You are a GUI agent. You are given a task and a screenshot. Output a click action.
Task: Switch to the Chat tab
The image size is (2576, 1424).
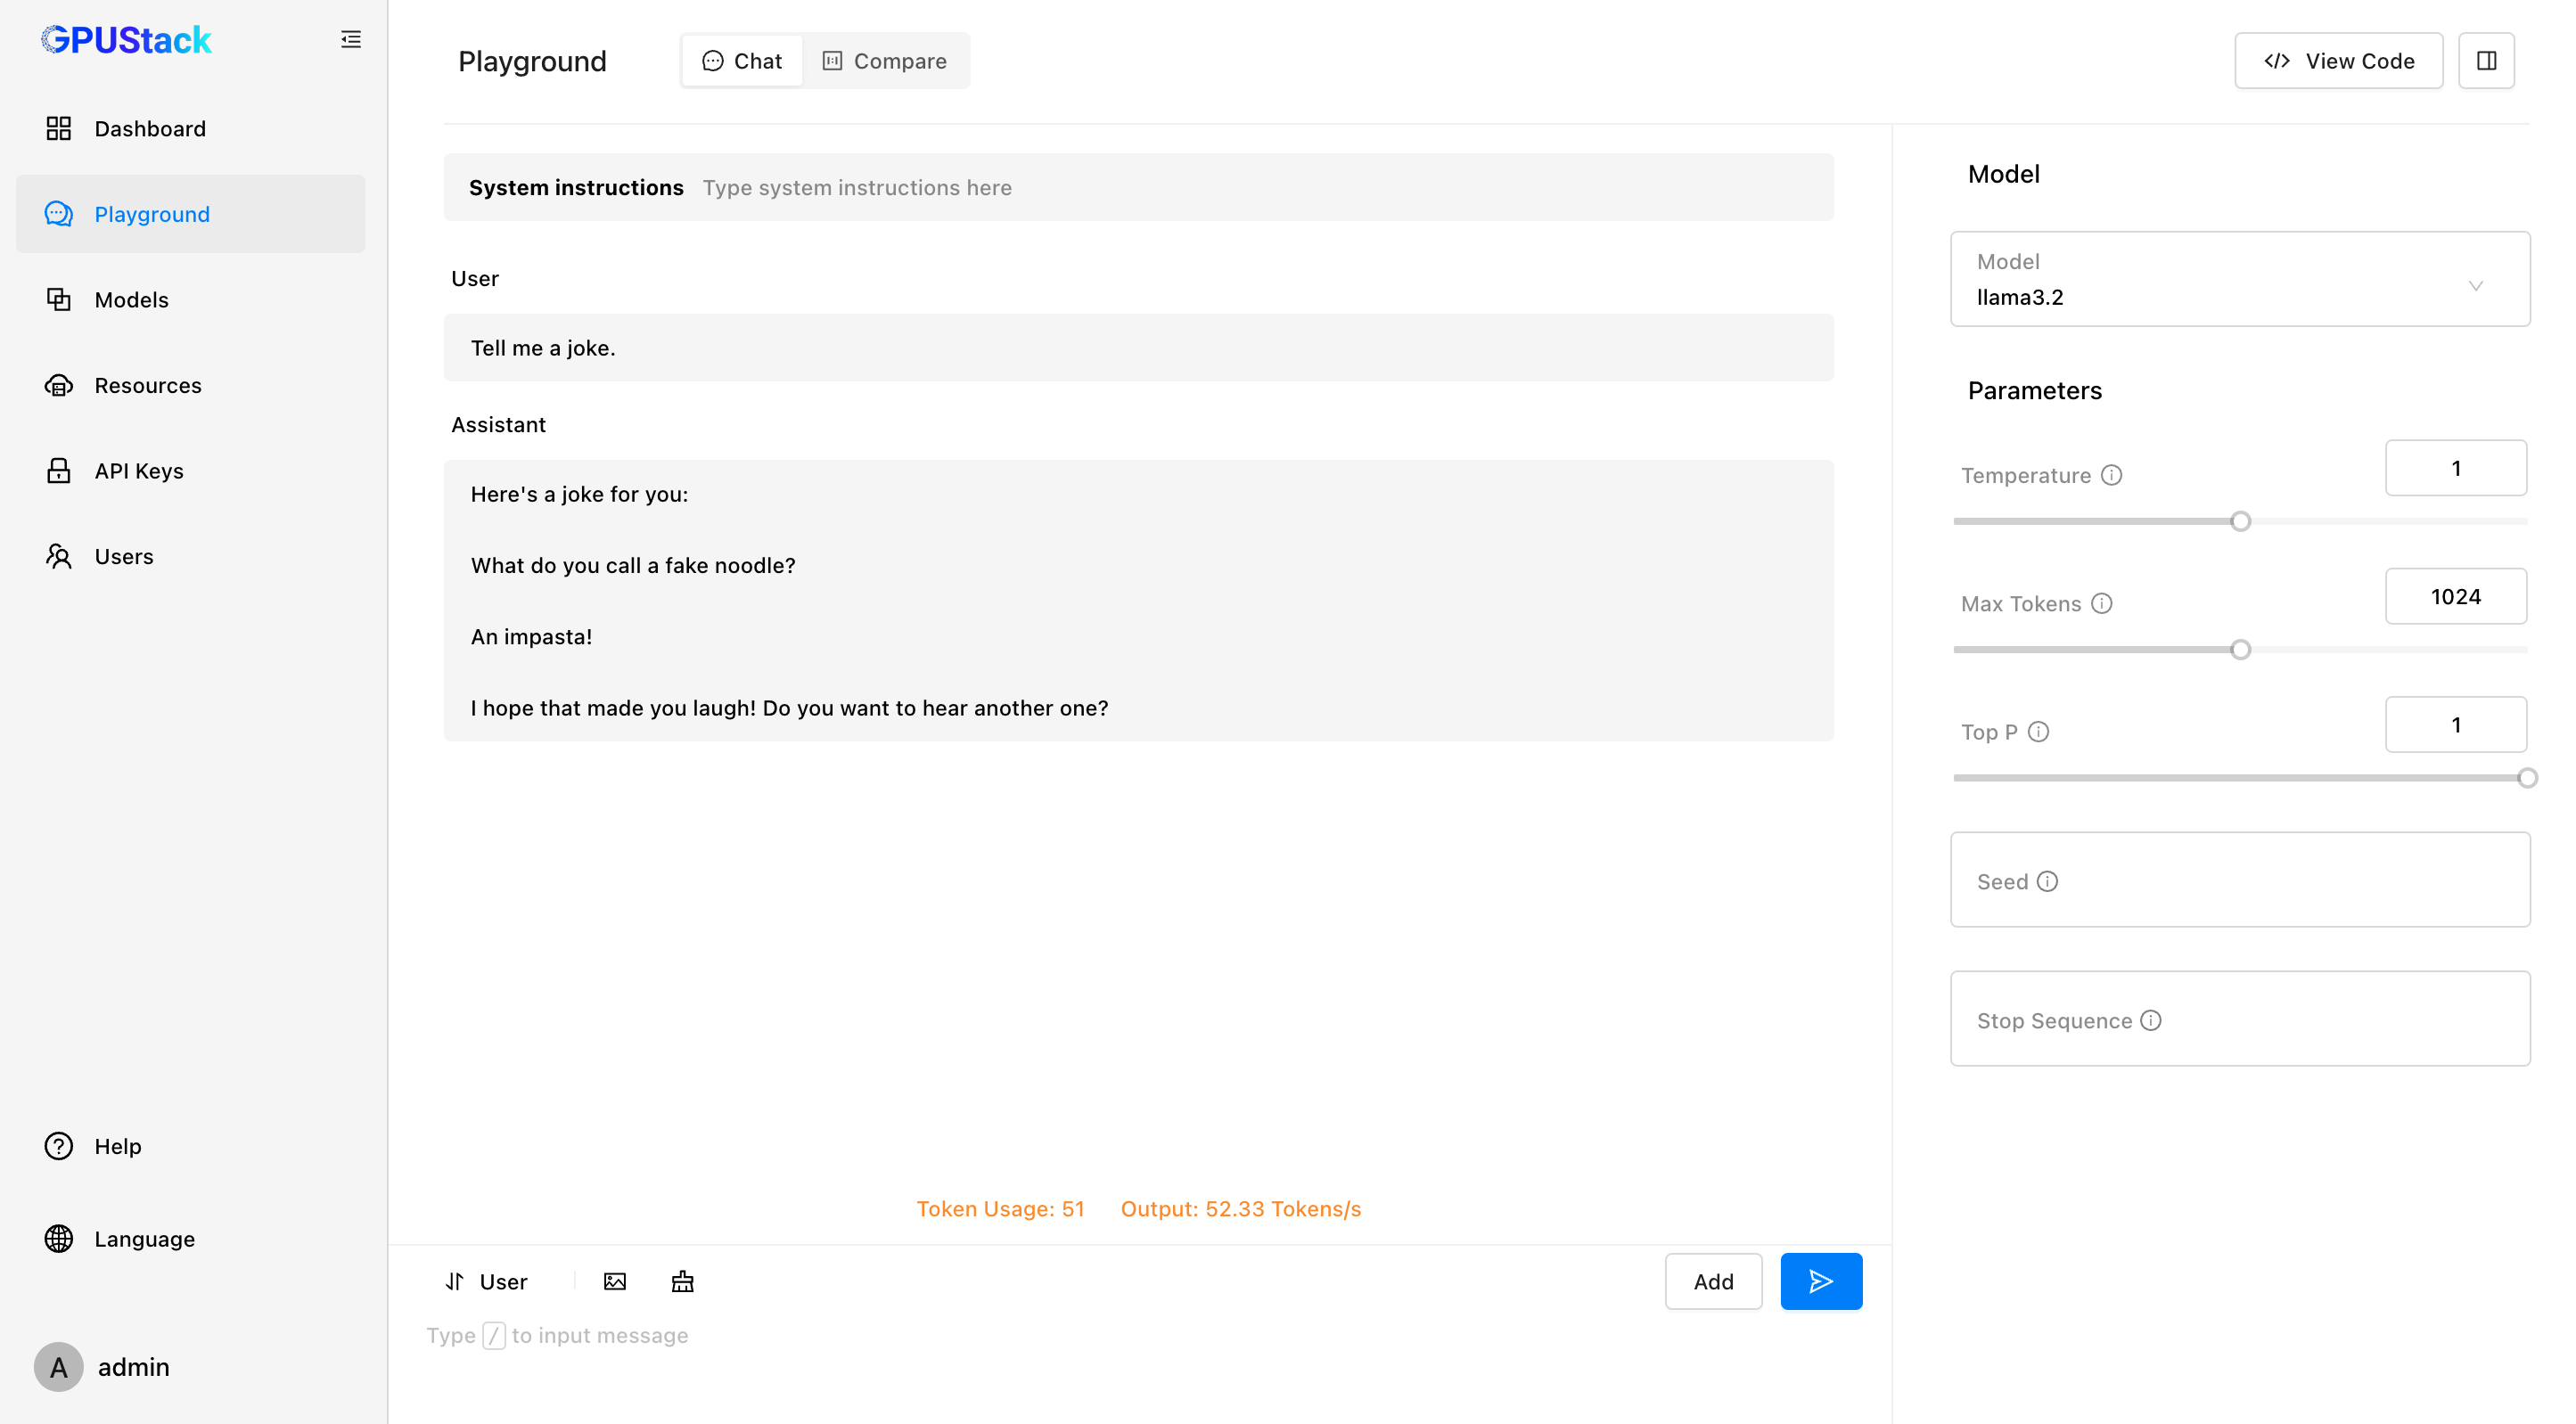point(740,60)
